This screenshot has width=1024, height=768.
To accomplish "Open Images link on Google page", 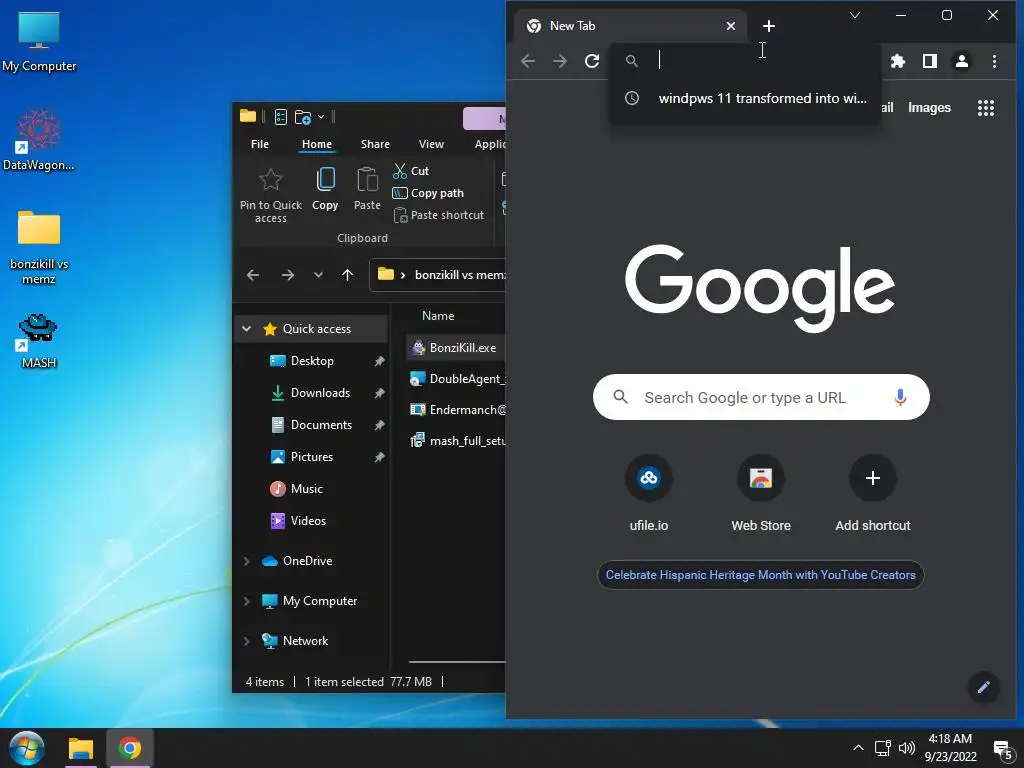I will coord(929,108).
